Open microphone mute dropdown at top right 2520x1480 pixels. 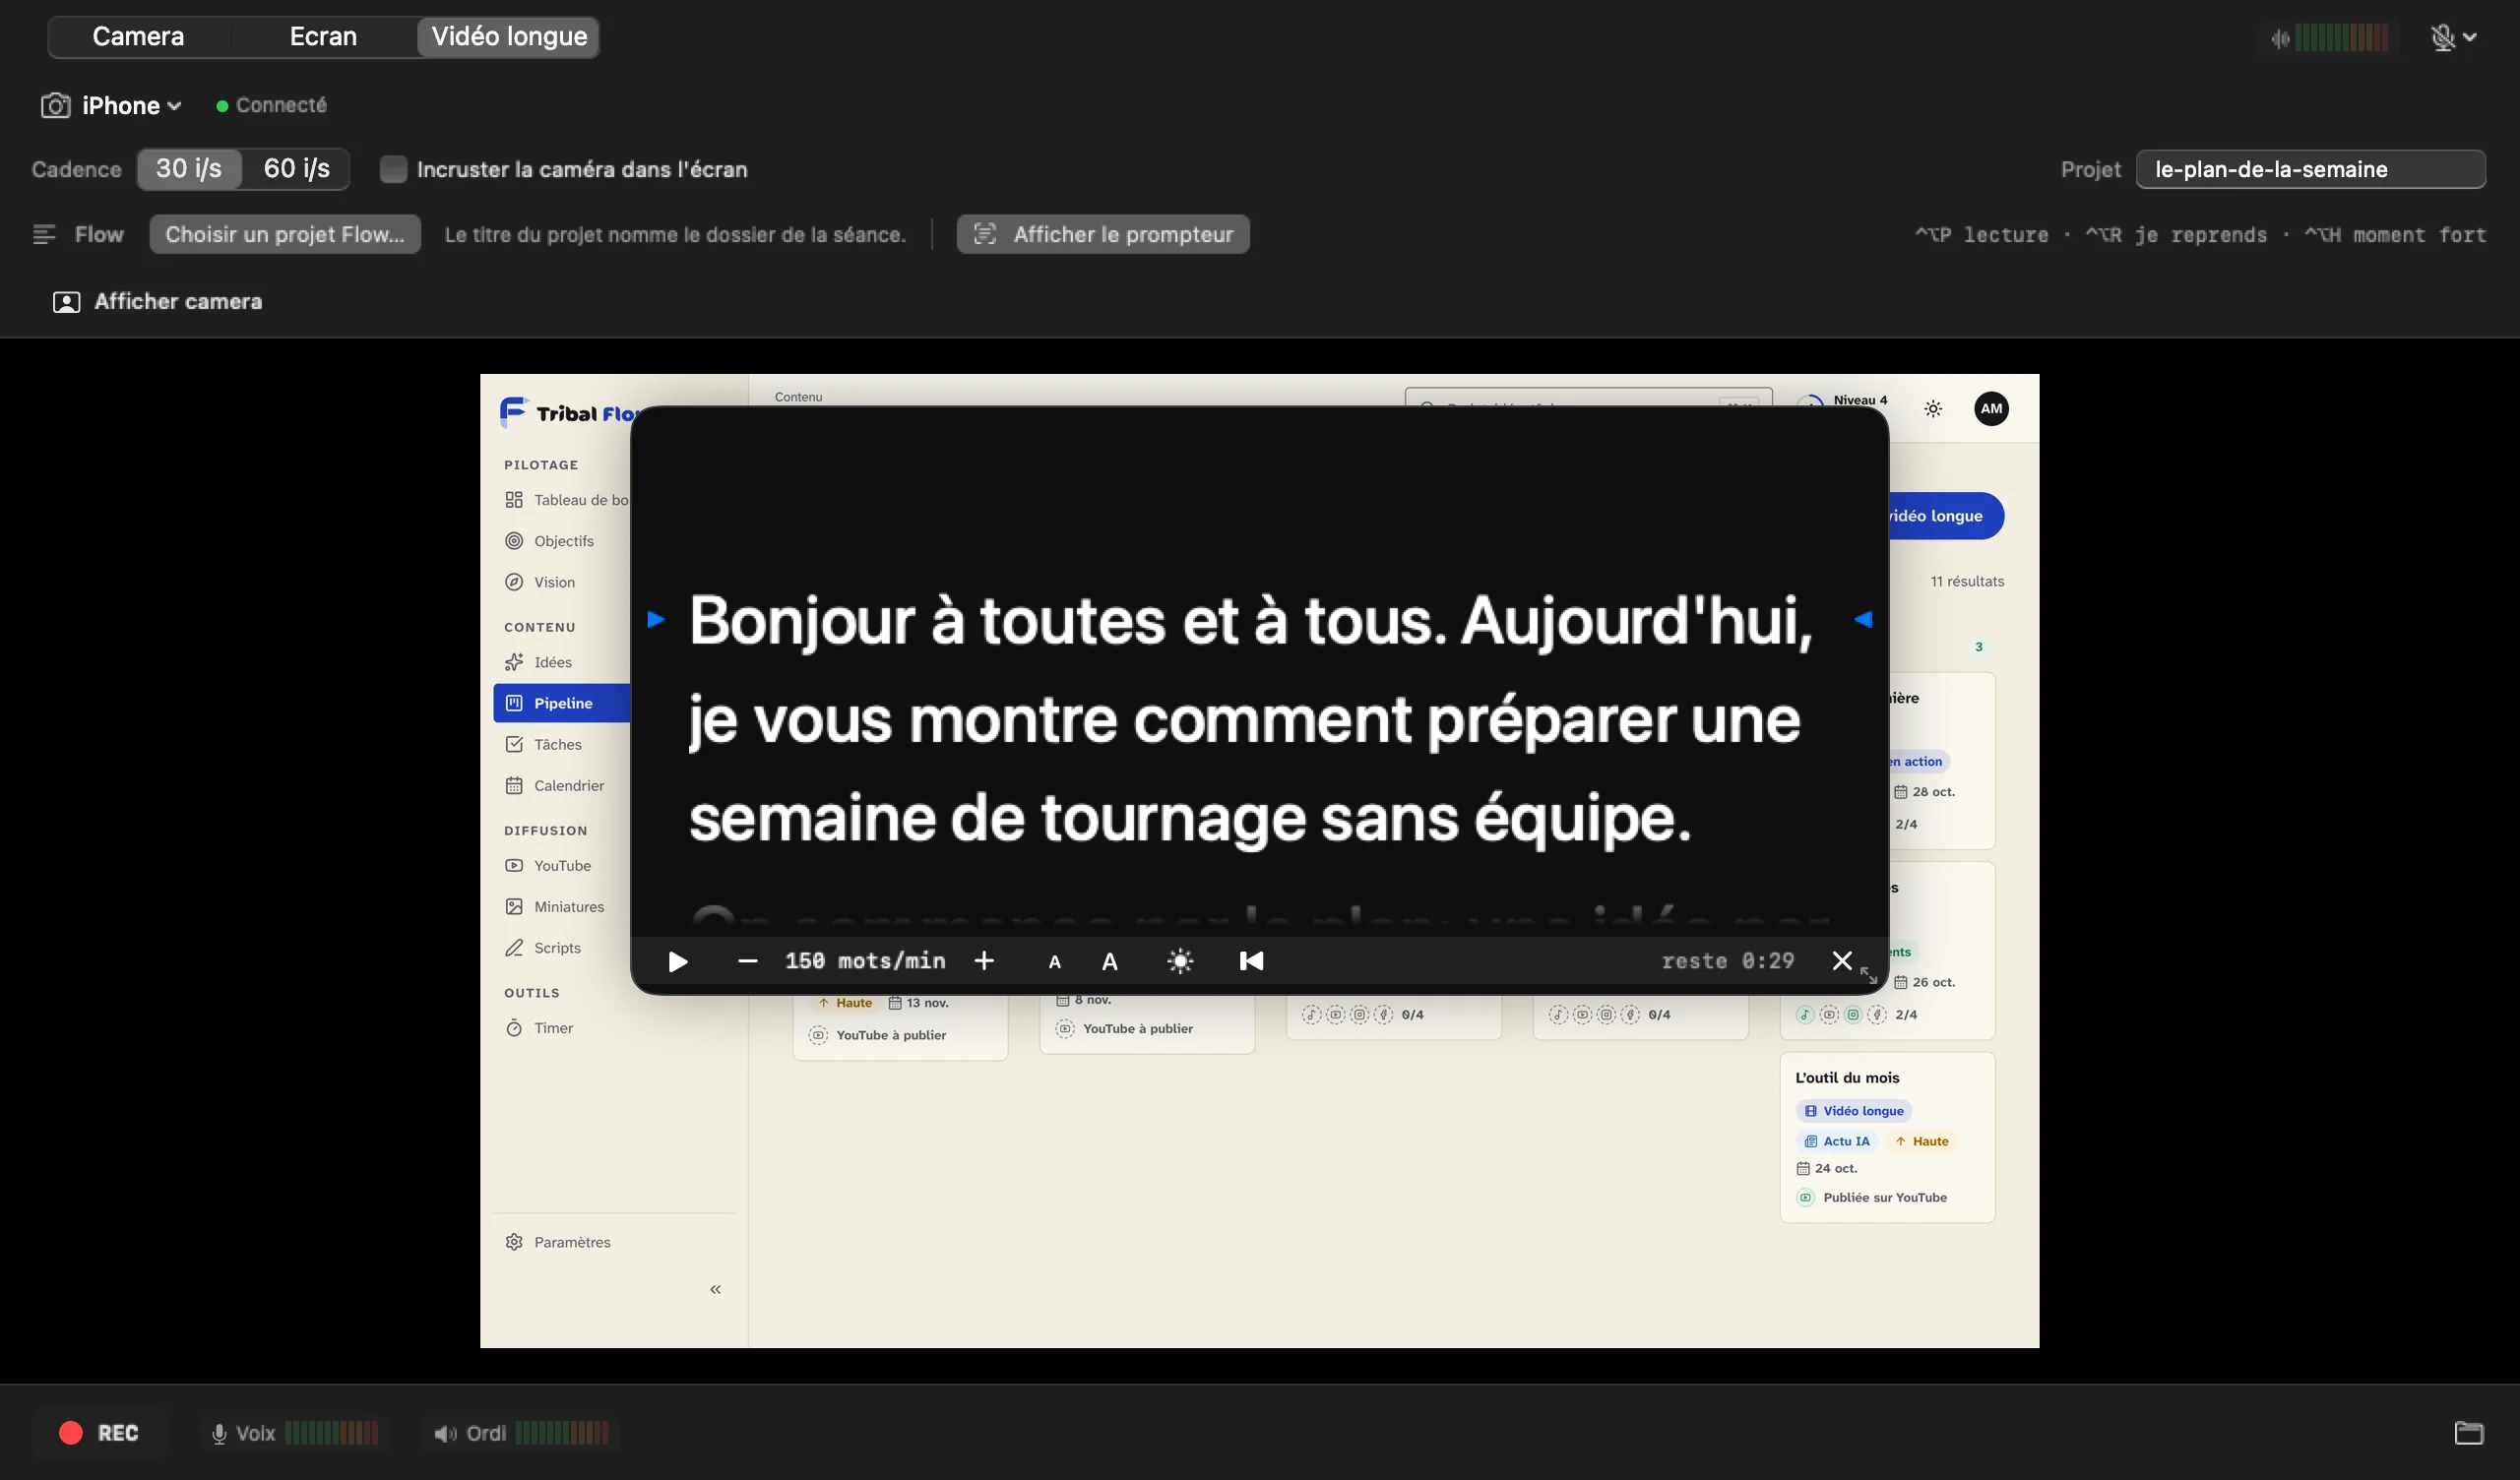(2453, 37)
